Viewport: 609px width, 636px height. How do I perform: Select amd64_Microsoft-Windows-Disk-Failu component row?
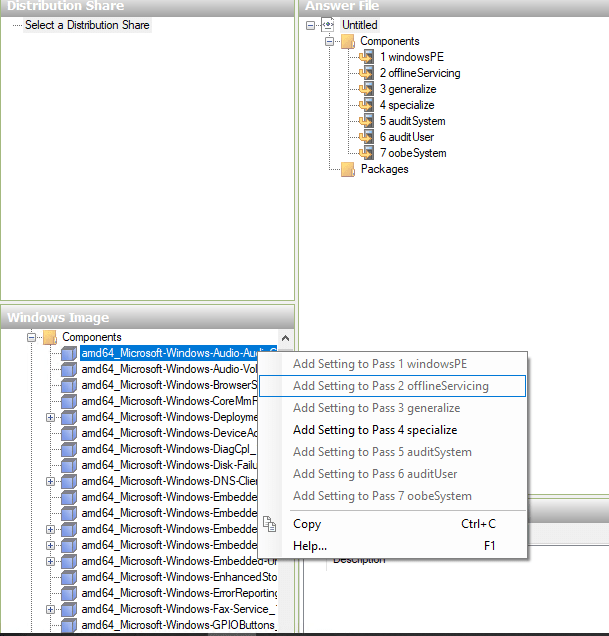pyautogui.click(x=169, y=465)
